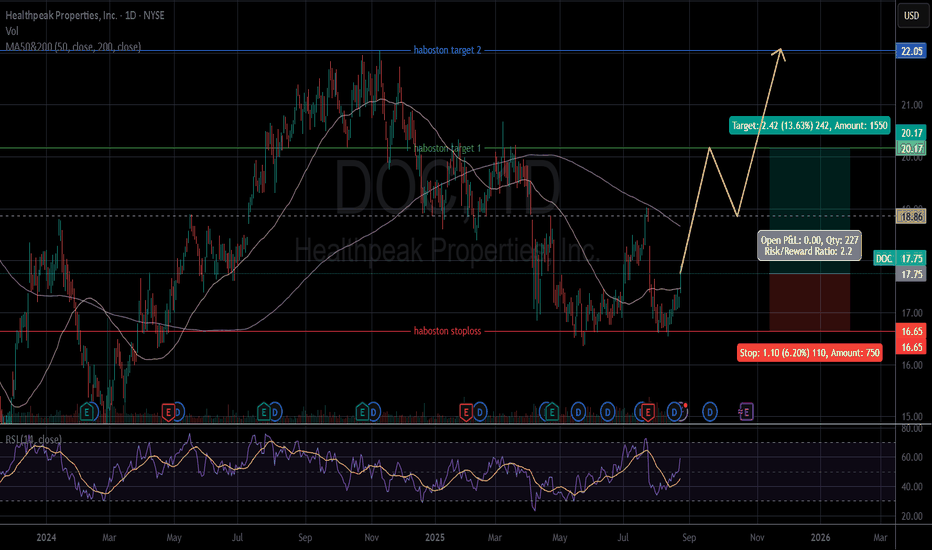Open the USD currency selector

(912, 15)
